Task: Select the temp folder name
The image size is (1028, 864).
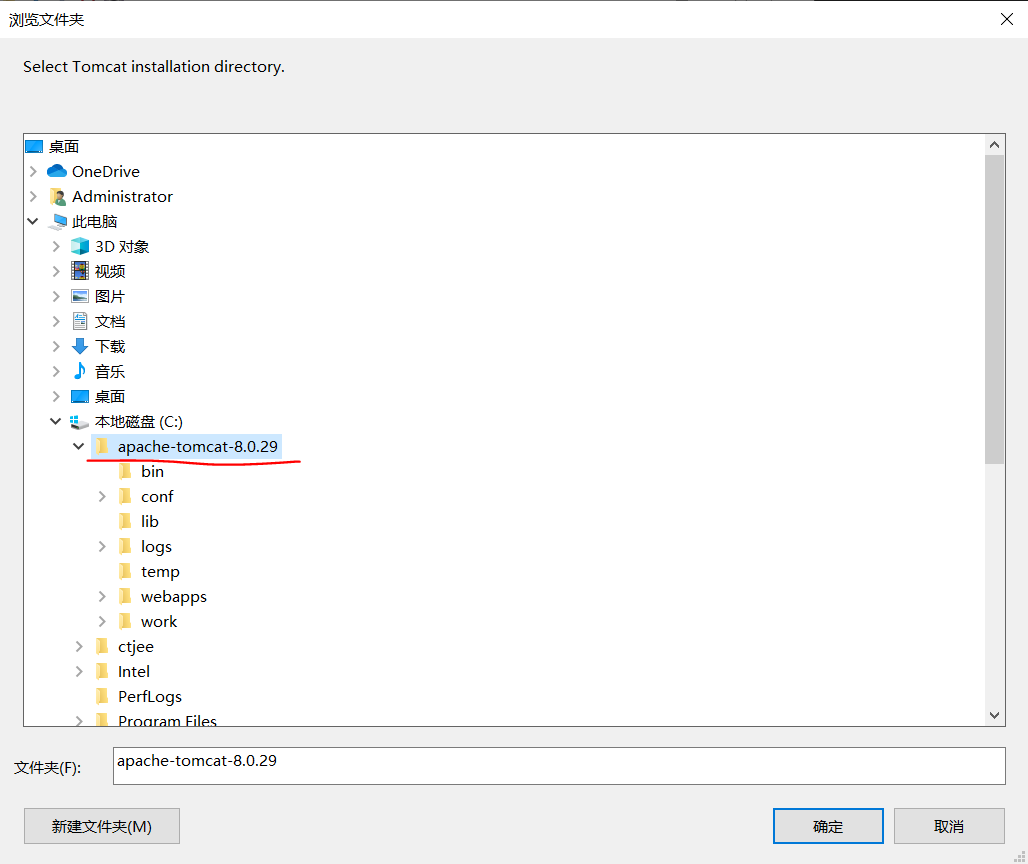Action: (x=160, y=572)
